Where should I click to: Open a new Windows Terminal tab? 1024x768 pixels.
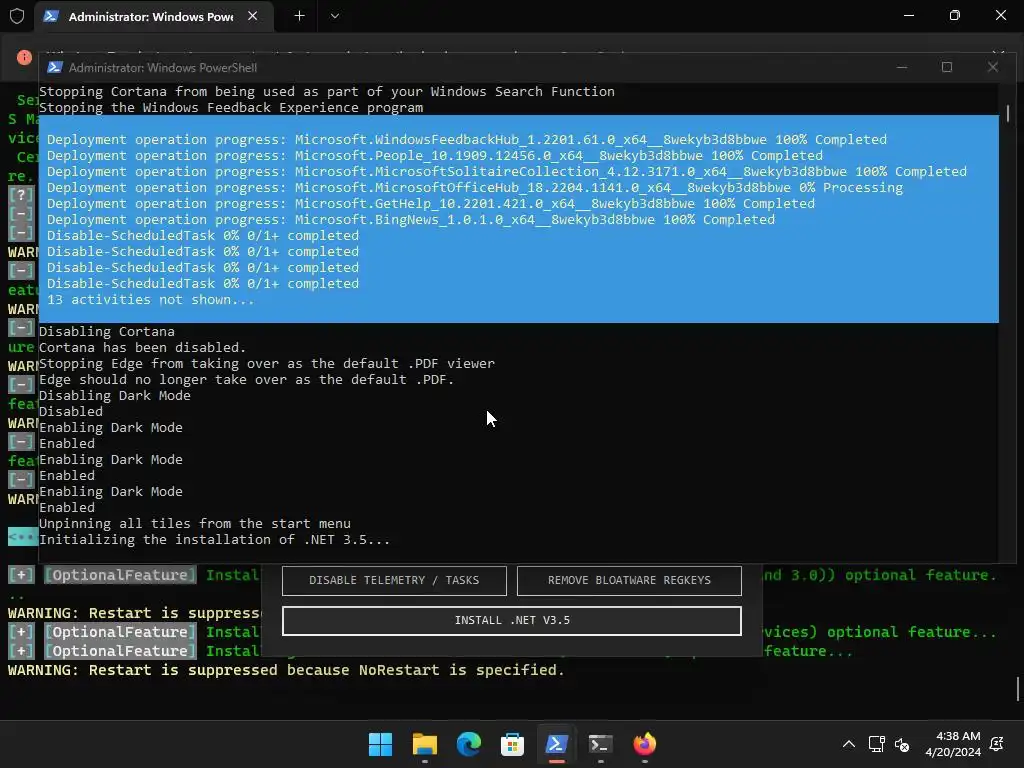(x=299, y=16)
